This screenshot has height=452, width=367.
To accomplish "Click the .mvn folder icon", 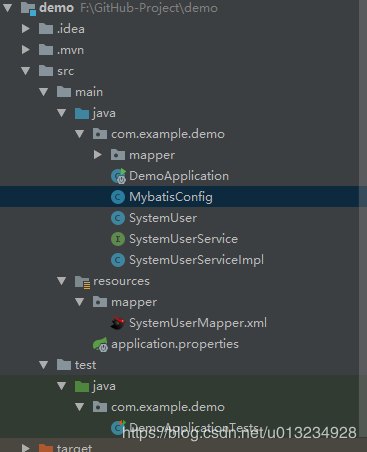I will click(x=46, y=50).
